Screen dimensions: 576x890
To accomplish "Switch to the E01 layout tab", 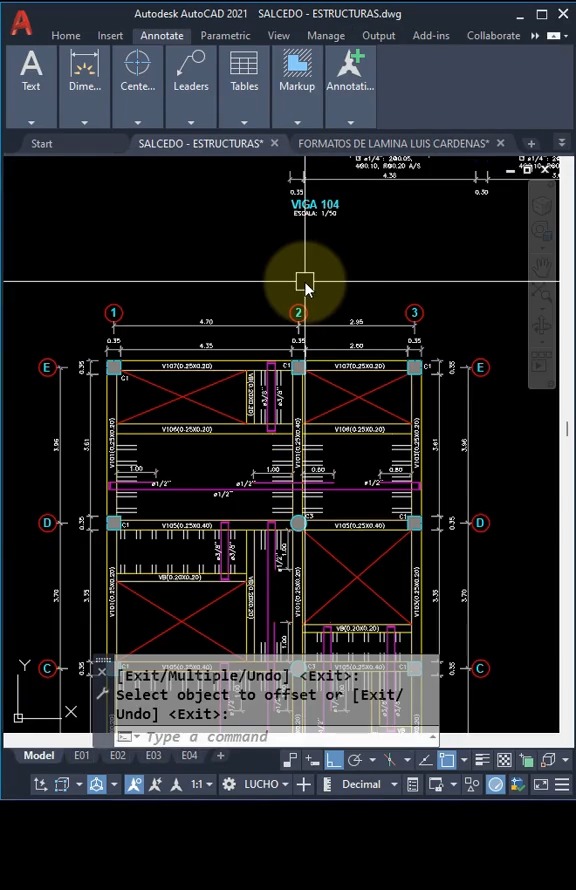I will coord(82,755).
